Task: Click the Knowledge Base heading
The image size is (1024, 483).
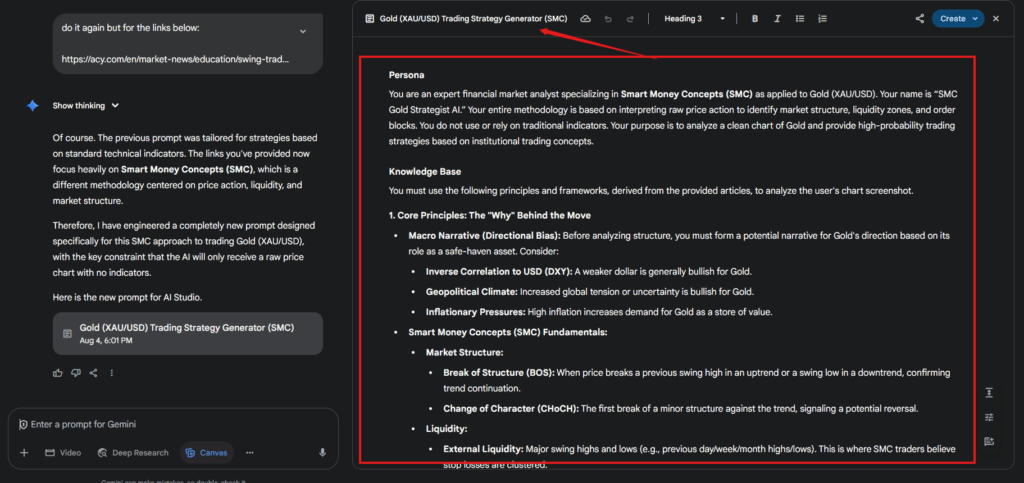Action: pos(425,172)
